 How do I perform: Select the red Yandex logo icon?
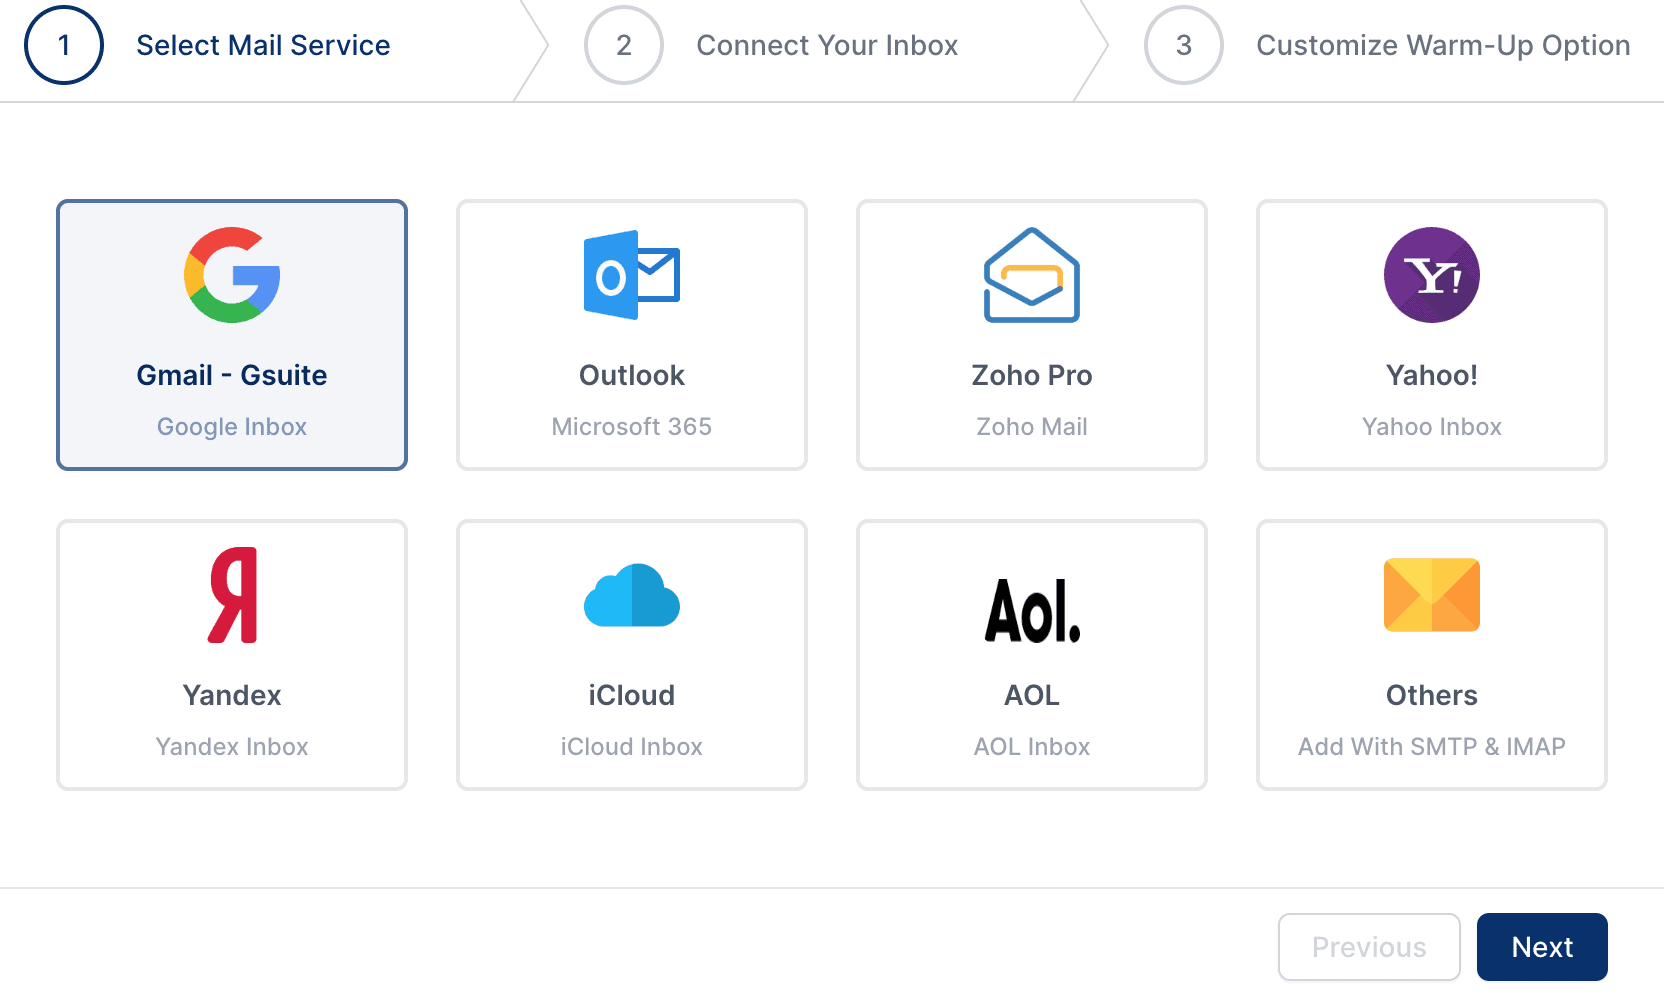click(x=232, y=595)
